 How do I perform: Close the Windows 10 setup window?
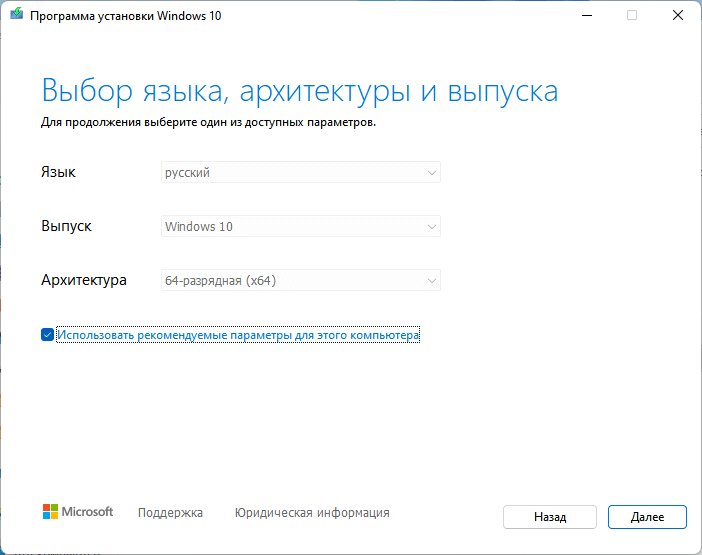678,16
